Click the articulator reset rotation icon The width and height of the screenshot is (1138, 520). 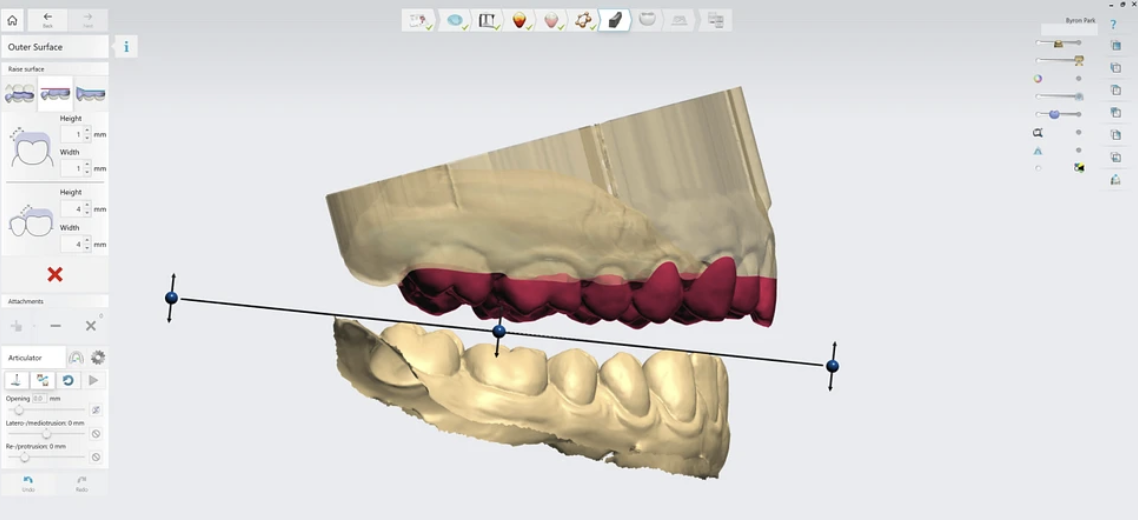(68, 380)
